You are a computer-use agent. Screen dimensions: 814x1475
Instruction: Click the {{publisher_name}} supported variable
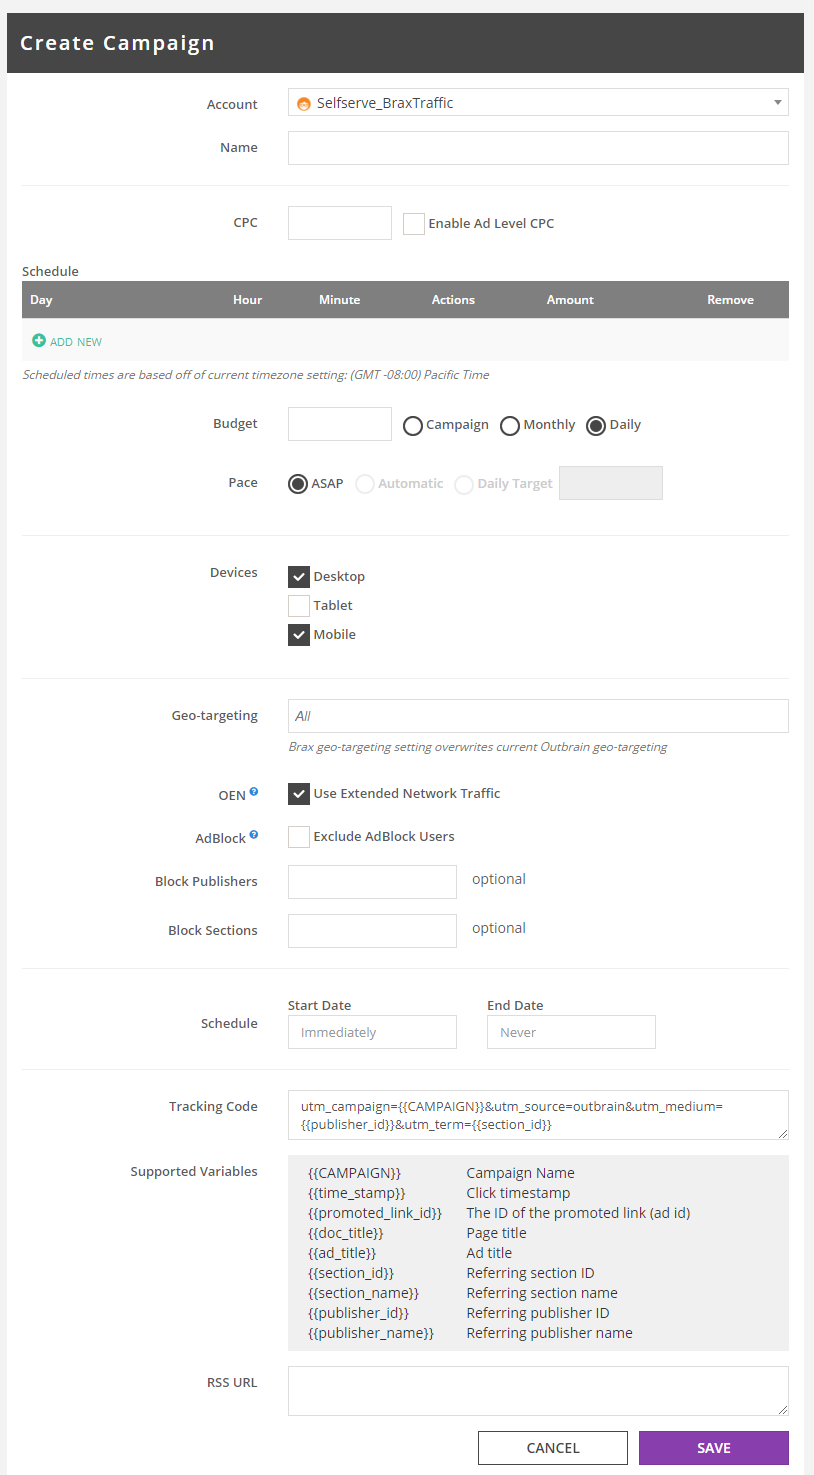[371, 1333]
